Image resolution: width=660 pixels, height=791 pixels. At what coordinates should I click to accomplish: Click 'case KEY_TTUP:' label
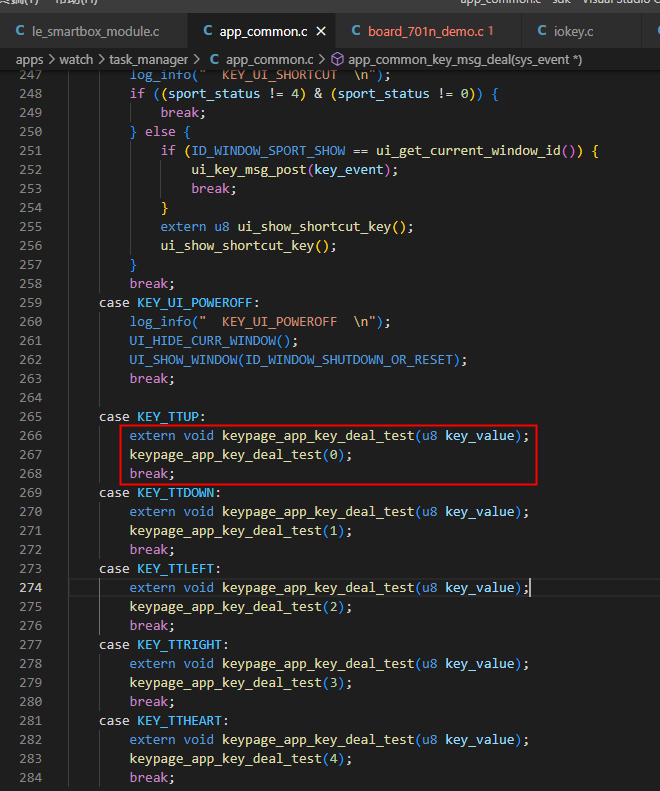[x=152, y=417]
